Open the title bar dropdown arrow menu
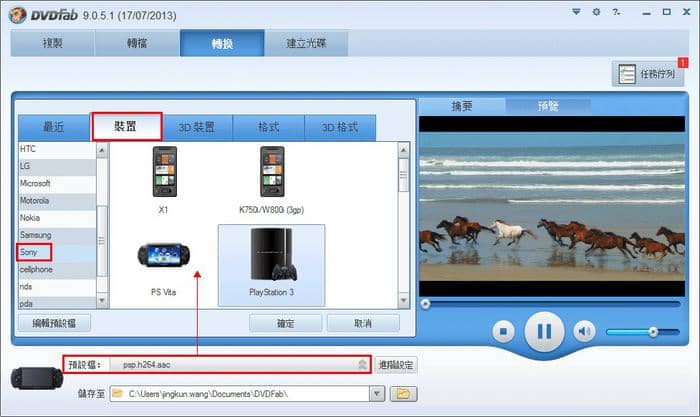Viewport: 700px width, 417px height. [576, 12]
